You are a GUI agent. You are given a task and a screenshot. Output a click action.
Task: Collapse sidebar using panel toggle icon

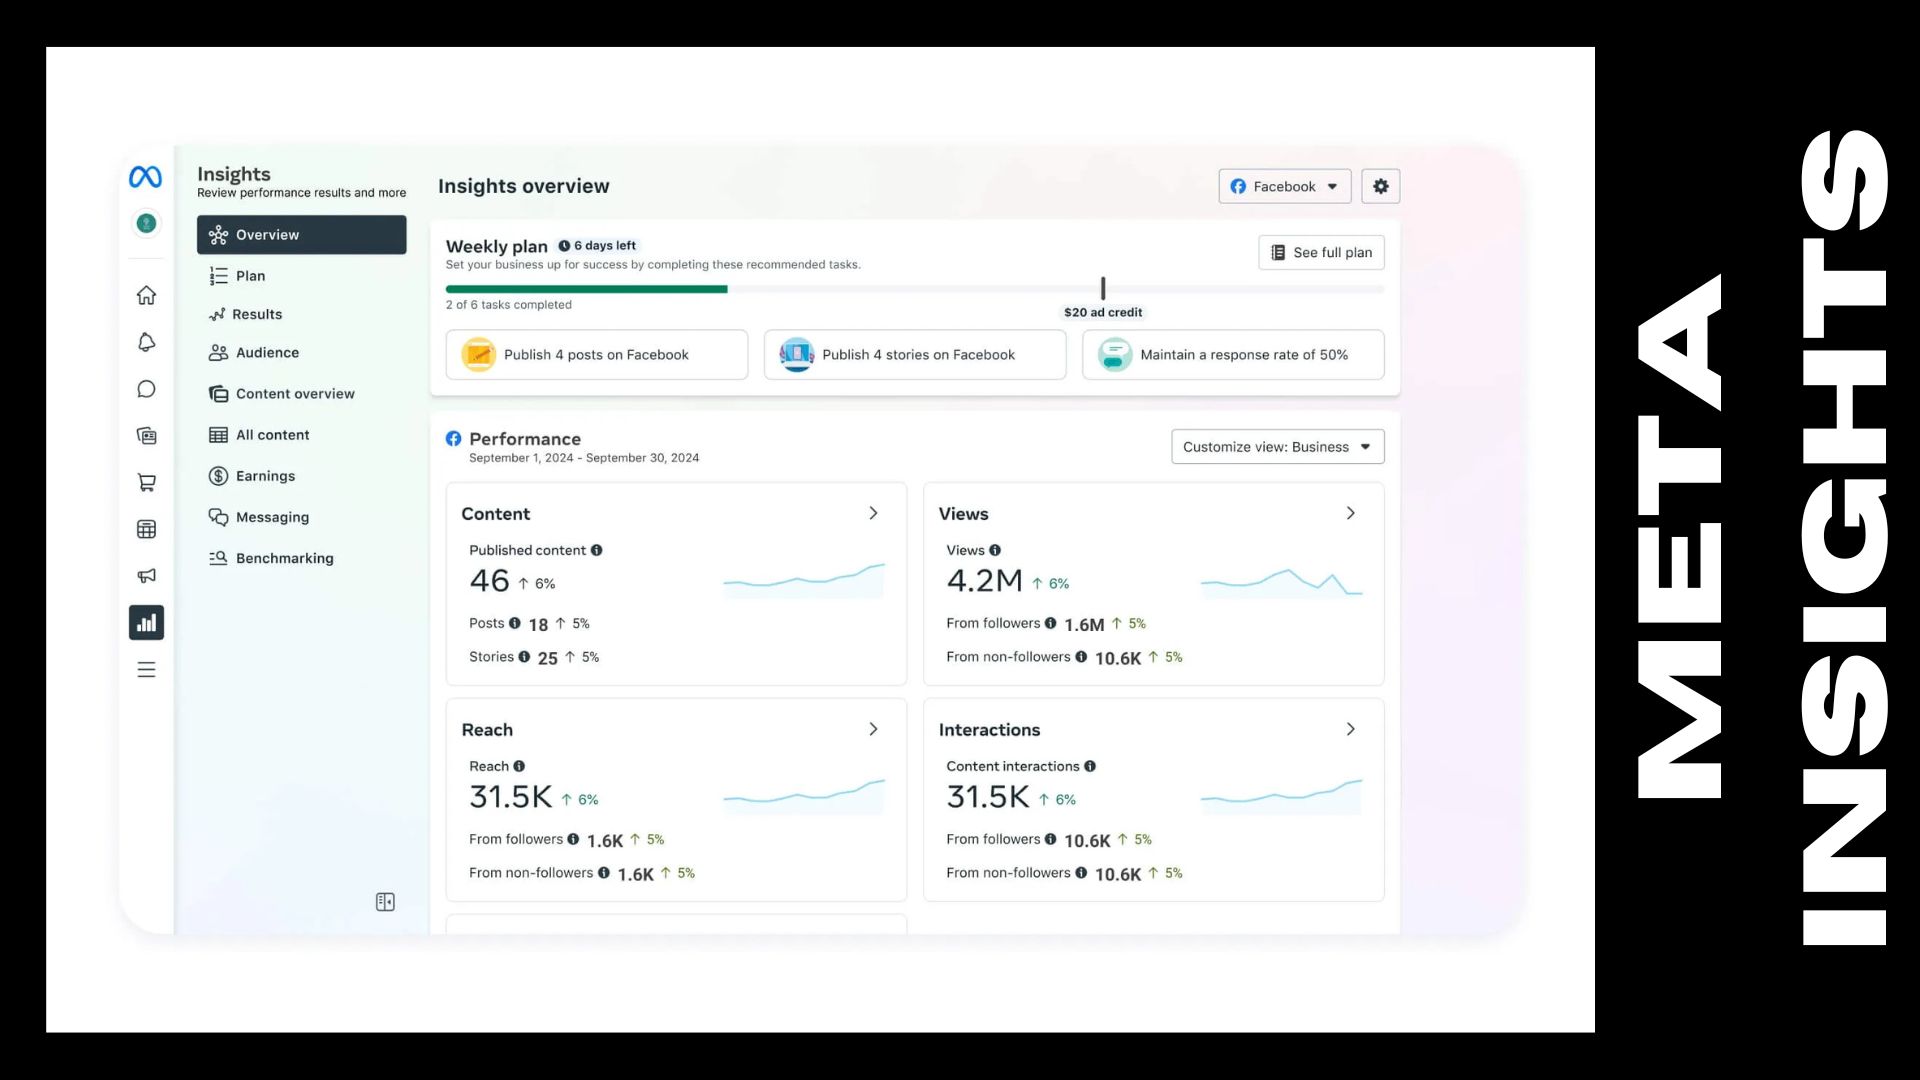pos(385,902)
